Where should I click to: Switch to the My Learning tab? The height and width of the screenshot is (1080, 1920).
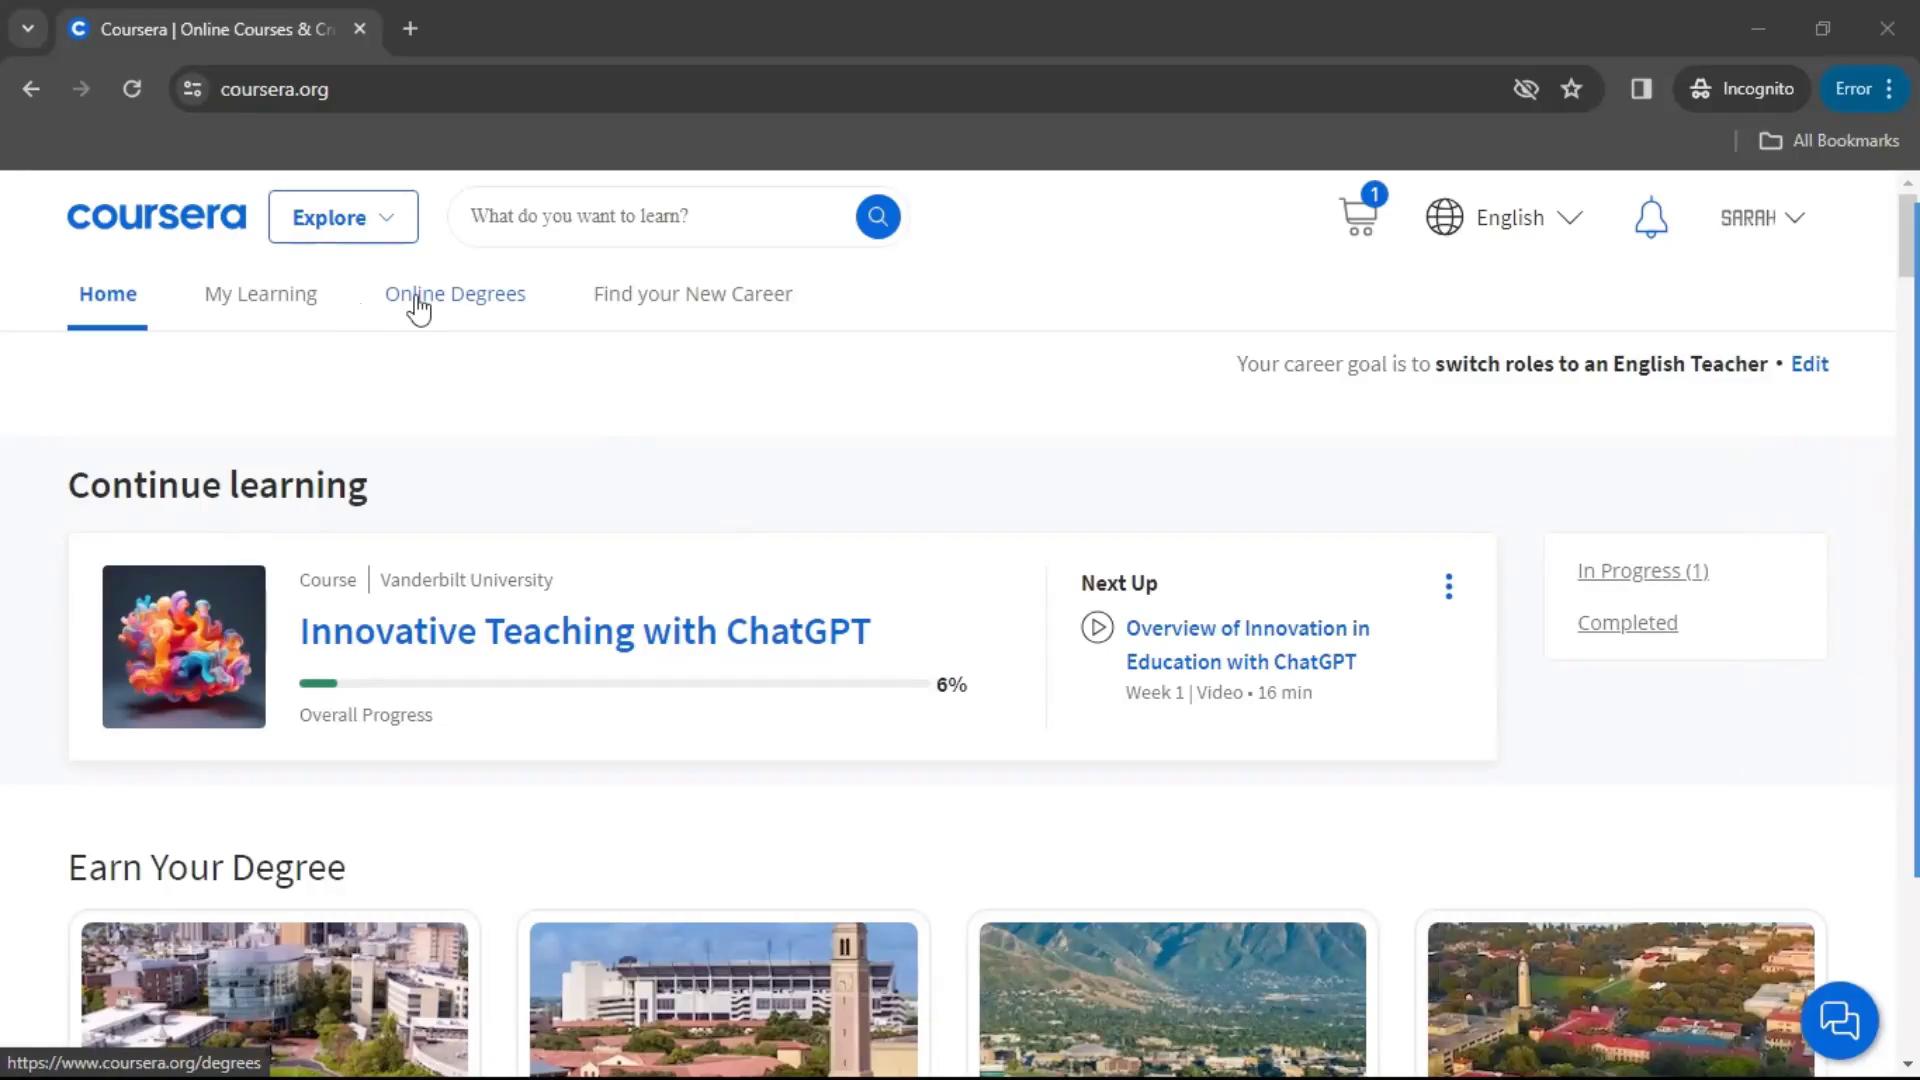260,293
